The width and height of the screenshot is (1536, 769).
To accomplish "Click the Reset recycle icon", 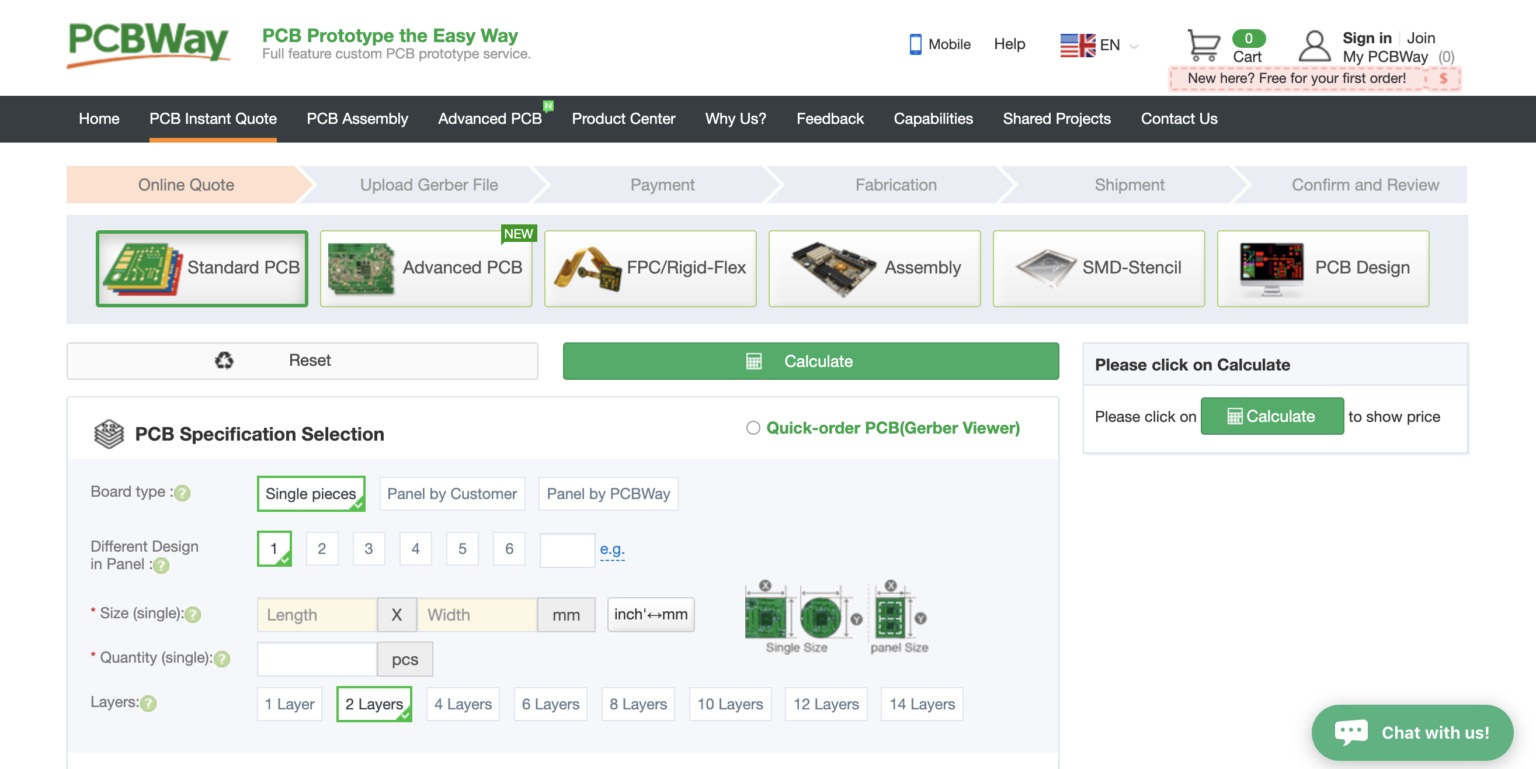I will point(223,360).
